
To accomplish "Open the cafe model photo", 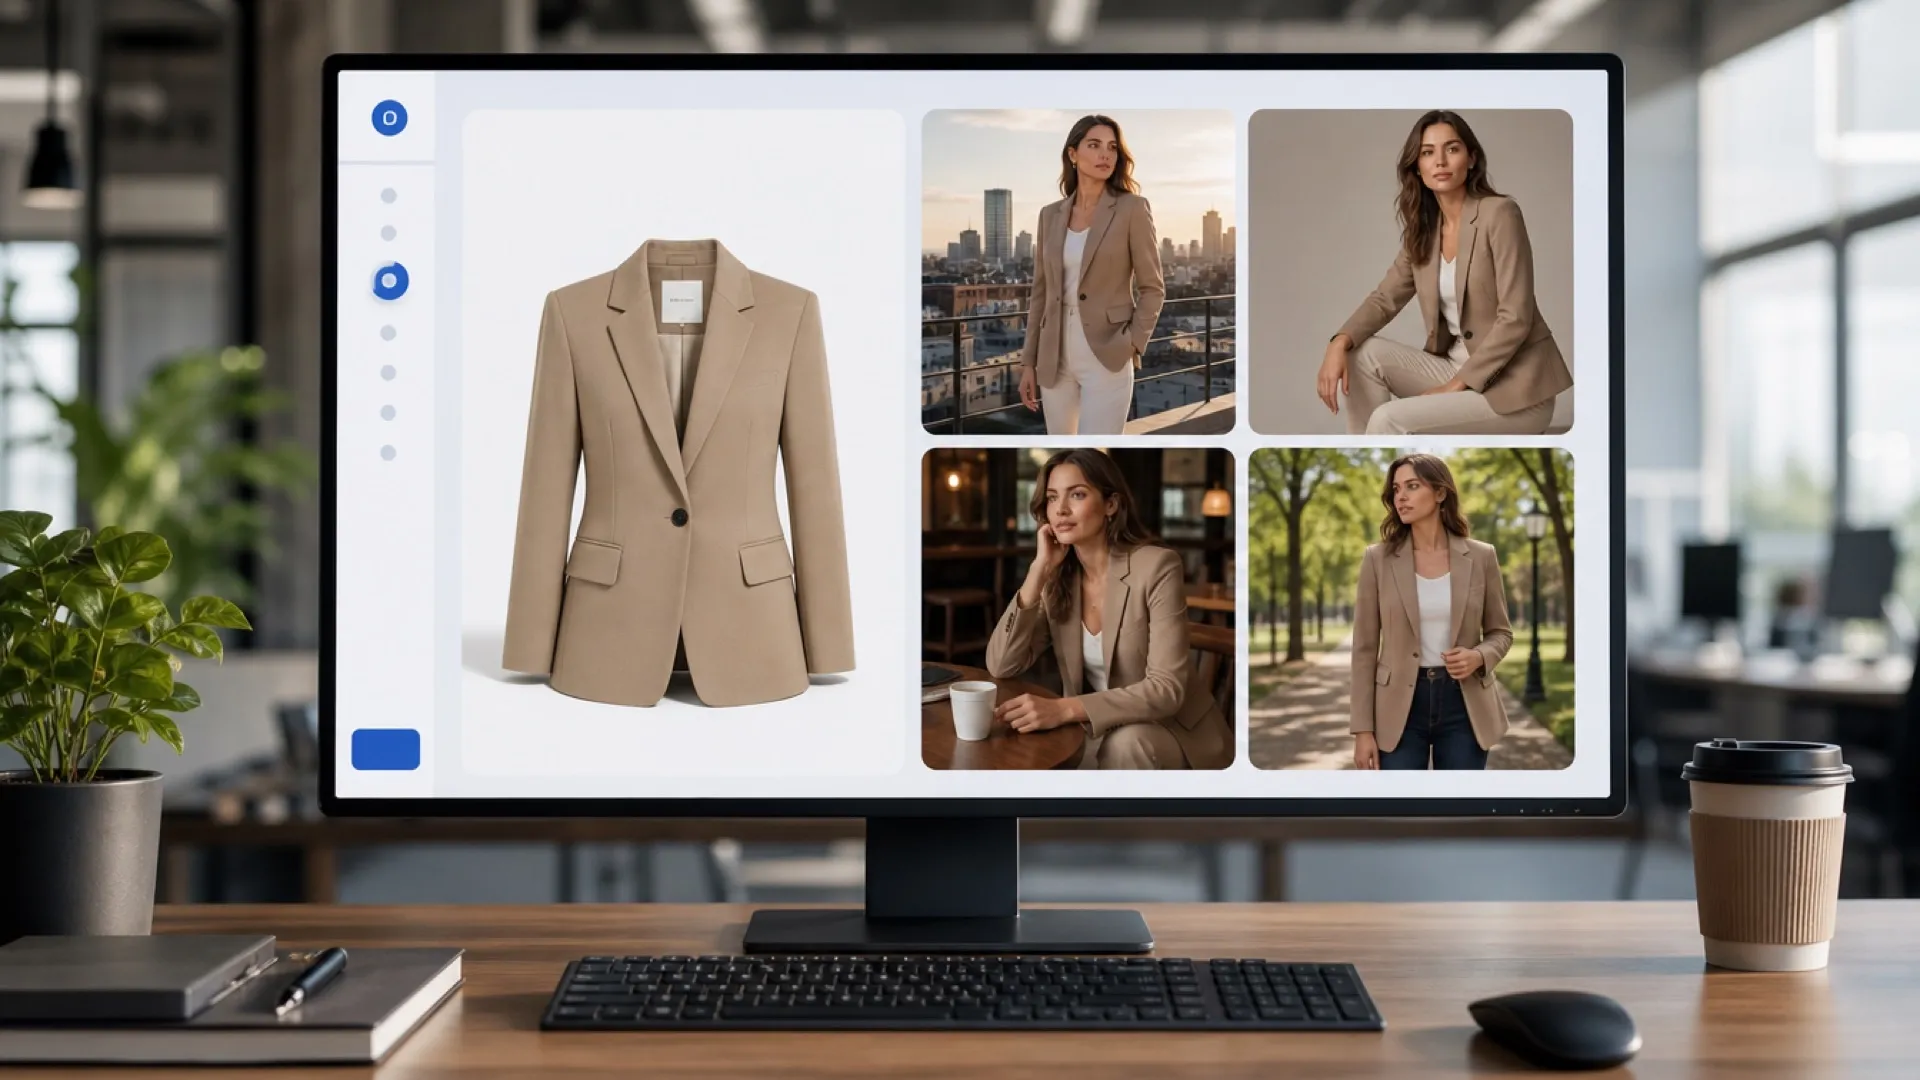I will [x=1078, y=609].
